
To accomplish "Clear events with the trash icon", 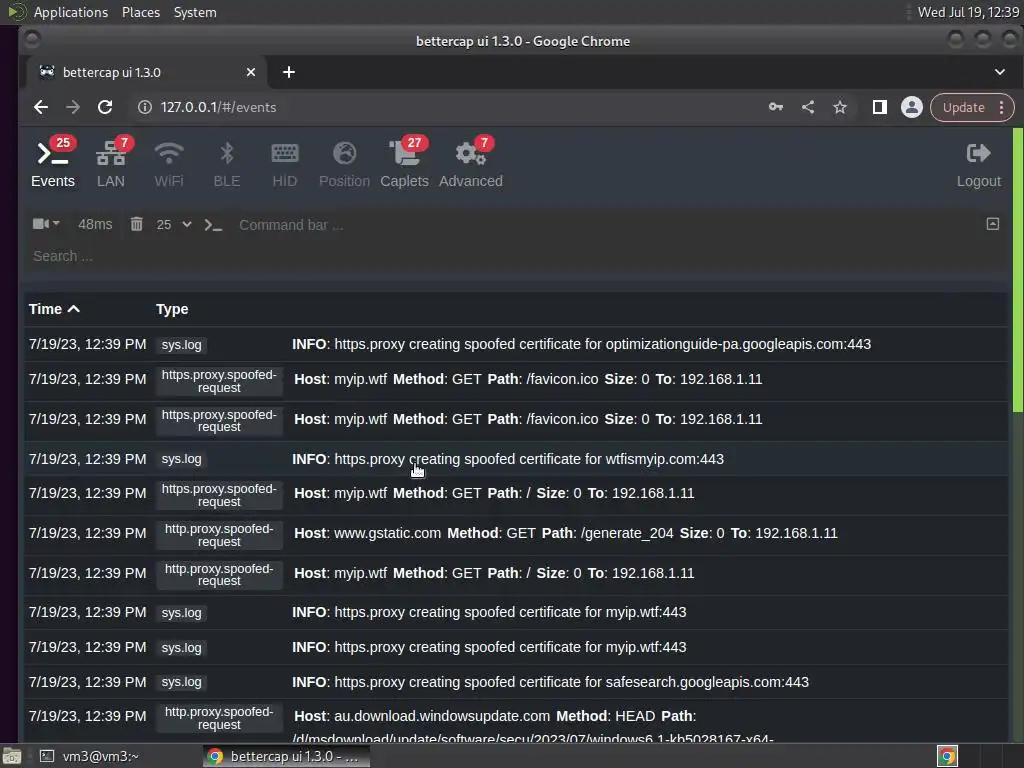I will (x=136, y=225).
